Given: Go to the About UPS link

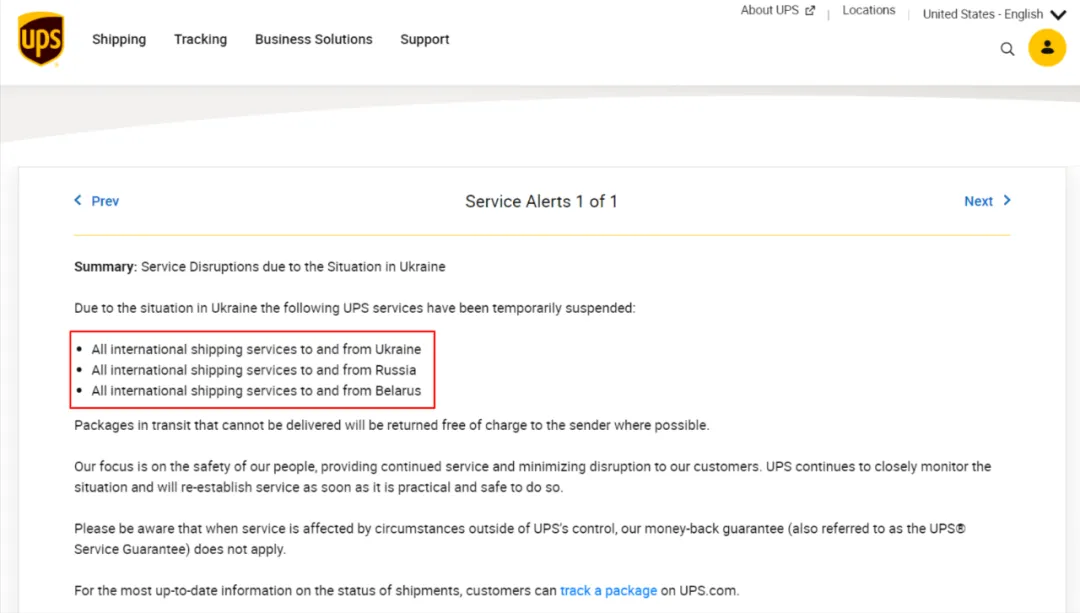Looking at the screenshot, I should (x=770, y=11).
